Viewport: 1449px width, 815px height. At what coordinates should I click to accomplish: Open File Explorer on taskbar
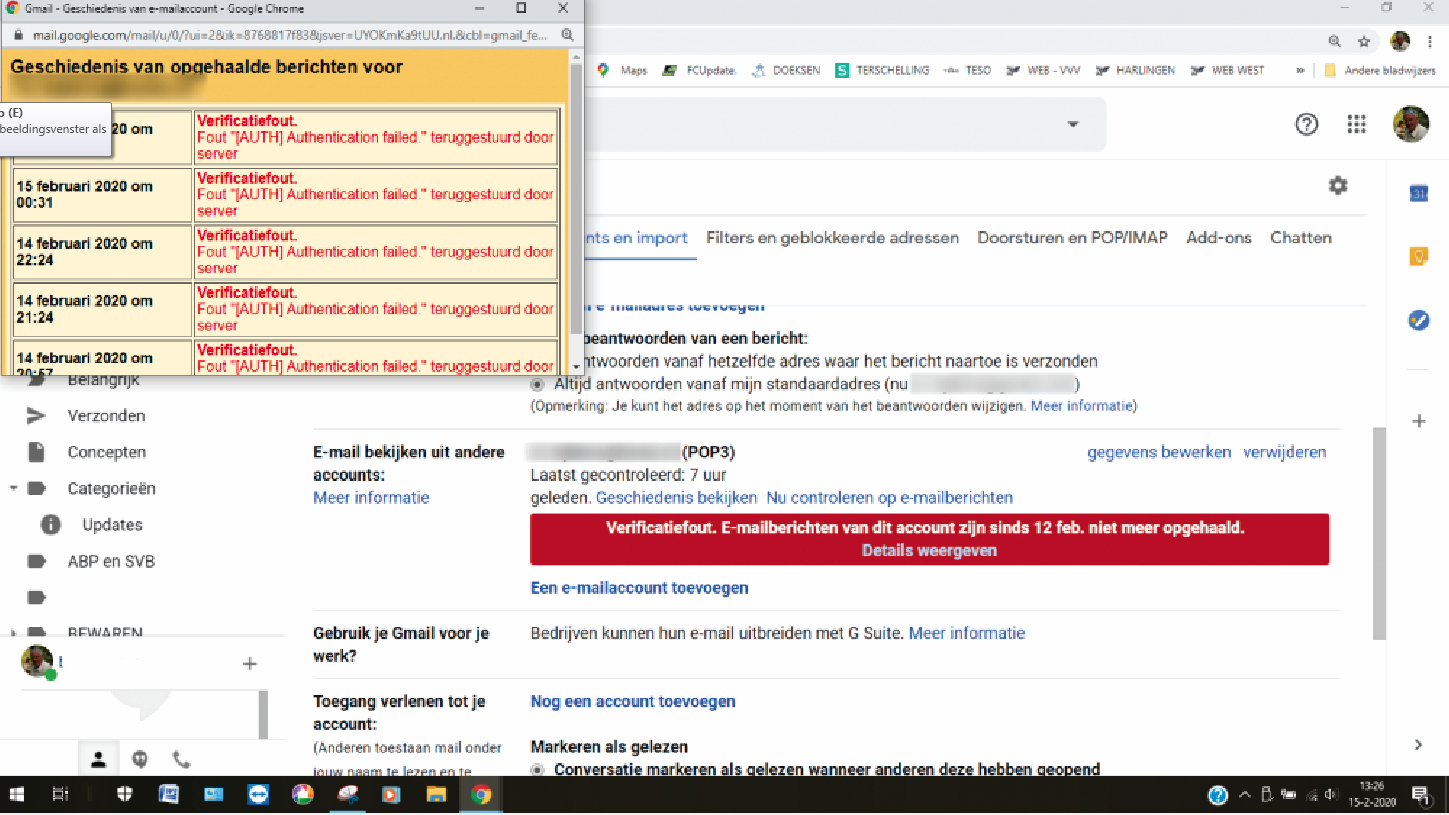[437, 795]
